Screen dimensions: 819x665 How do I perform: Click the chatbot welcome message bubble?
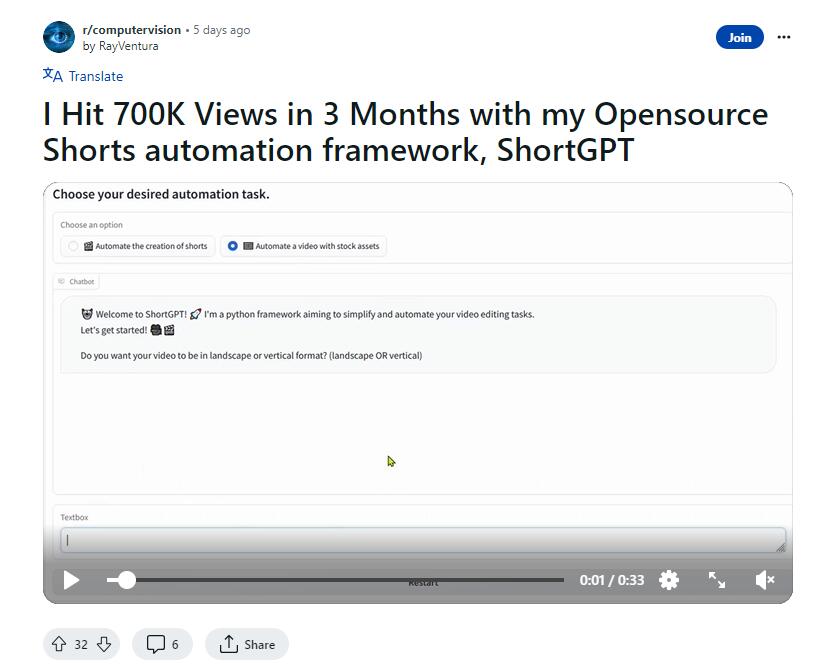tap(418, 335)
